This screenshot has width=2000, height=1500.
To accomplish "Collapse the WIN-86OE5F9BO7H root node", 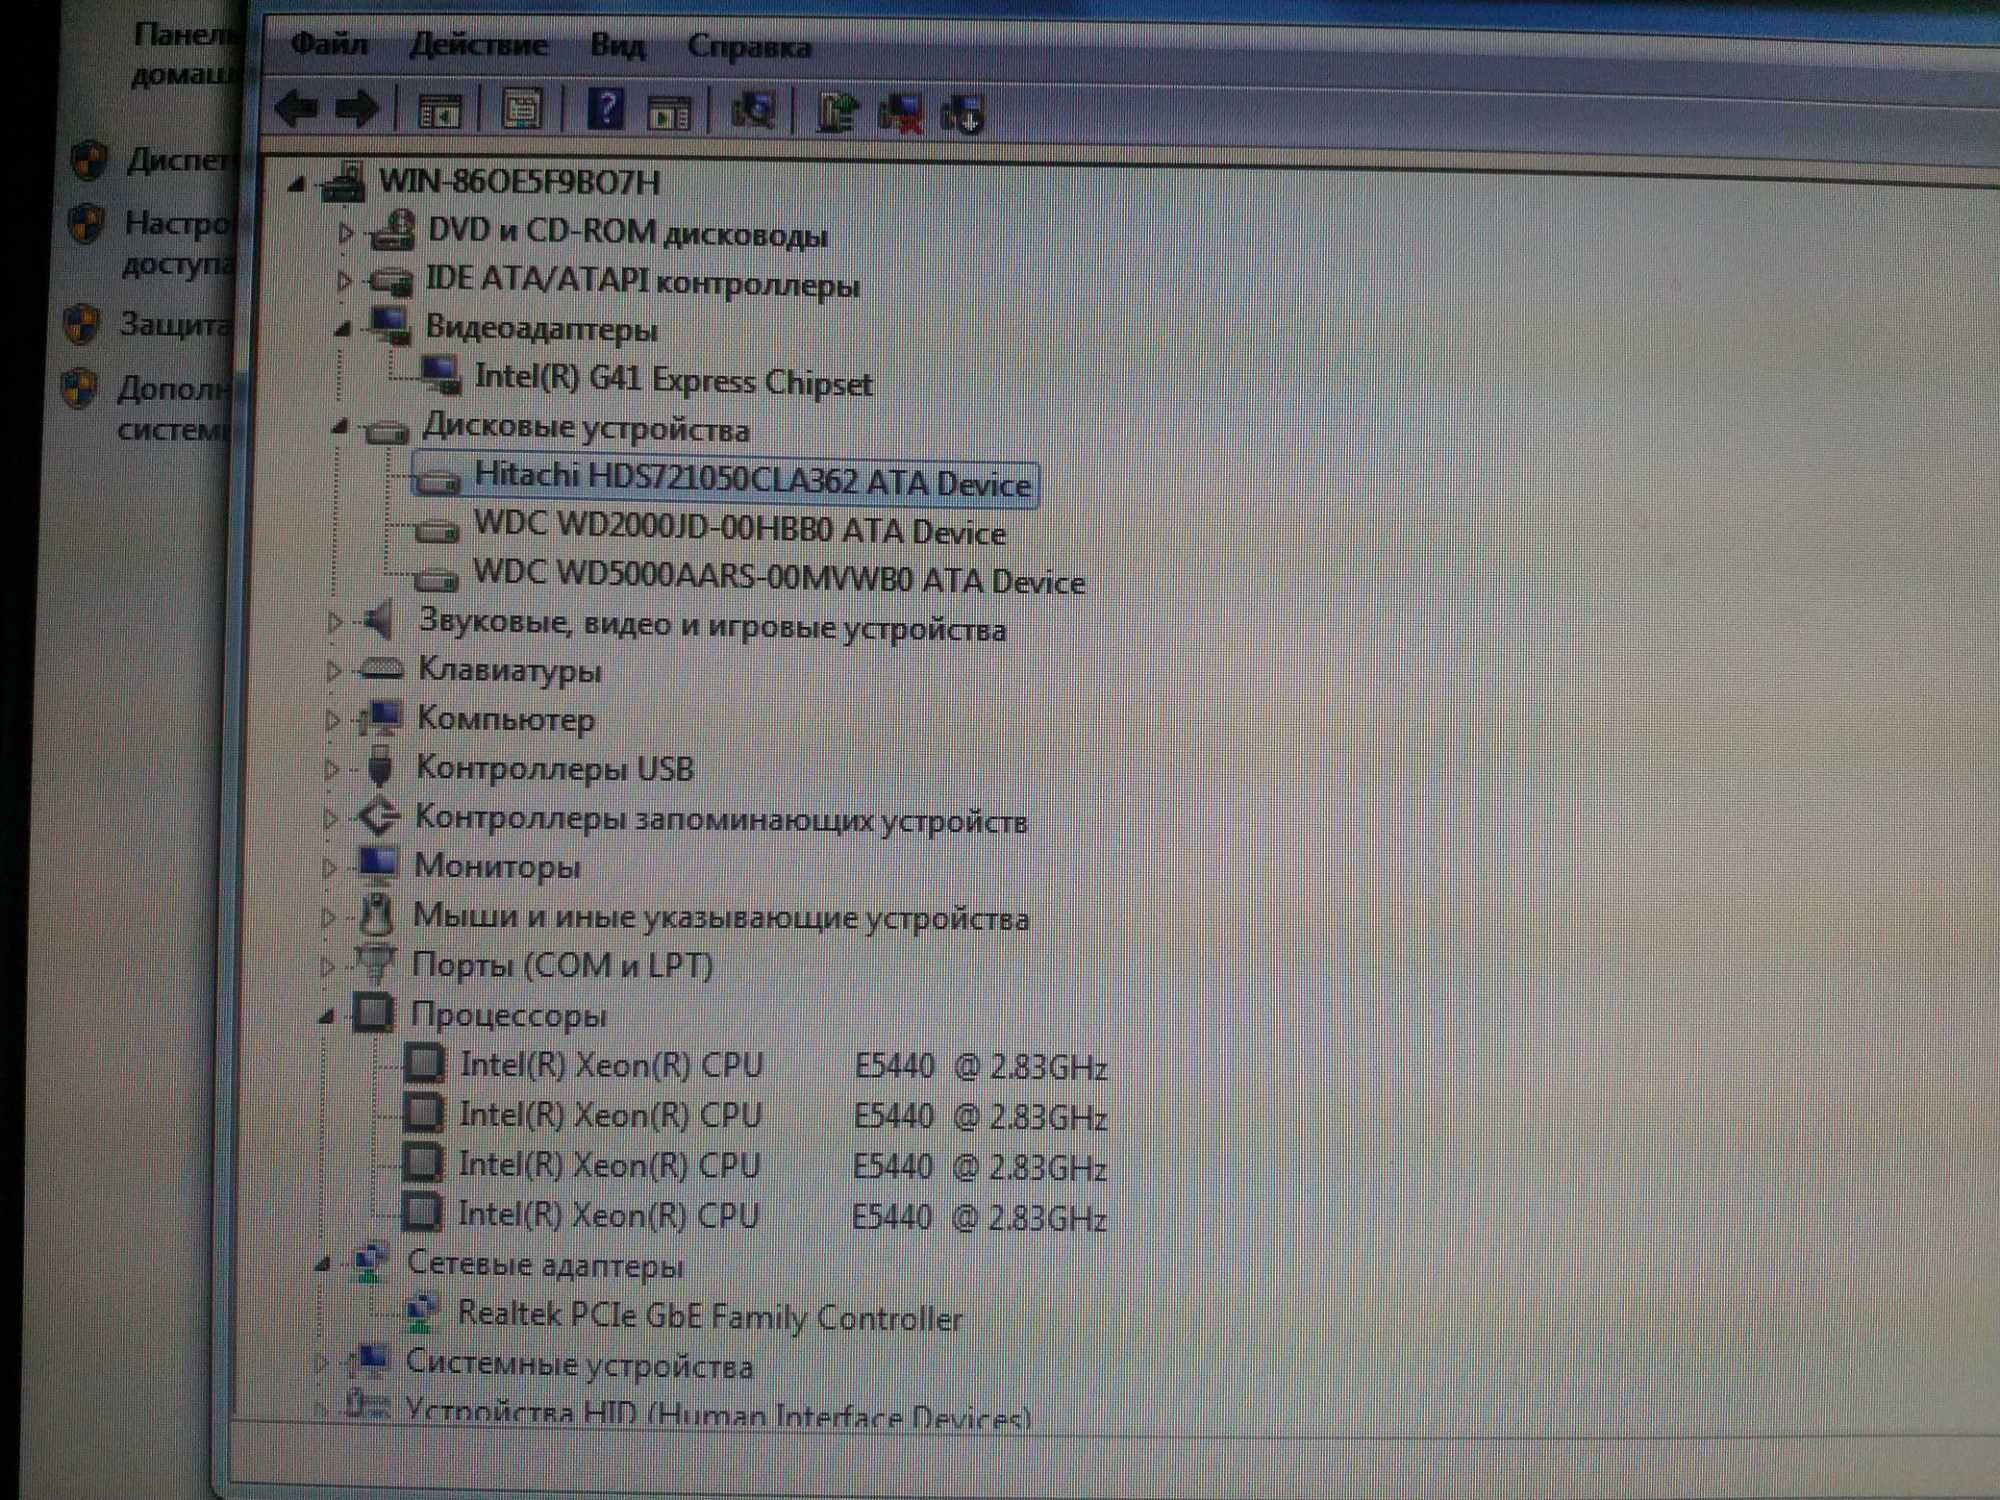I will pyautogui.click(x=296, y=183).
